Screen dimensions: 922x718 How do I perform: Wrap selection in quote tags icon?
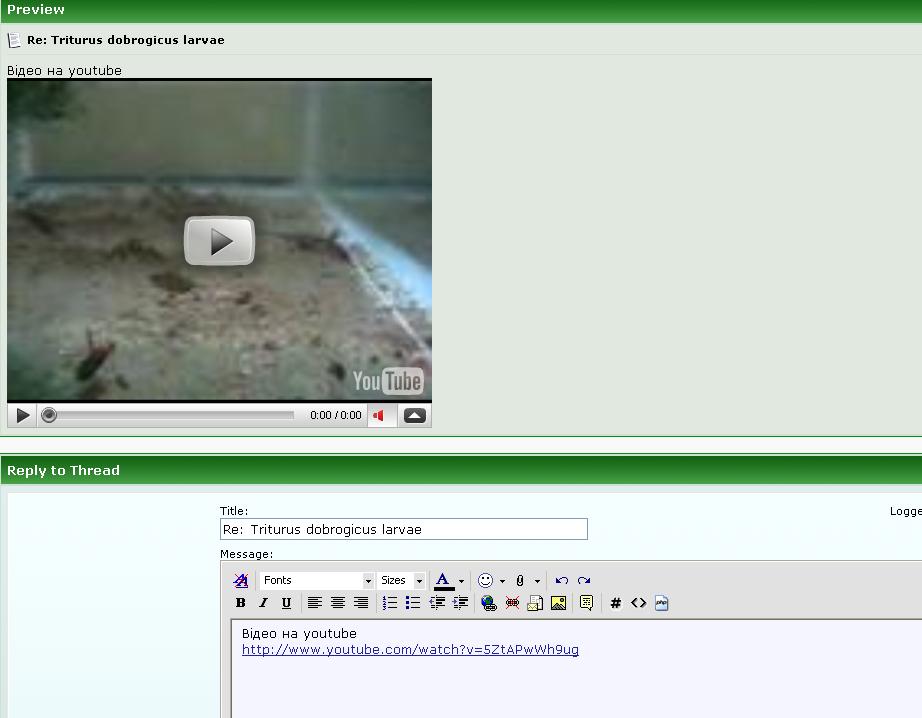(586, 603)
